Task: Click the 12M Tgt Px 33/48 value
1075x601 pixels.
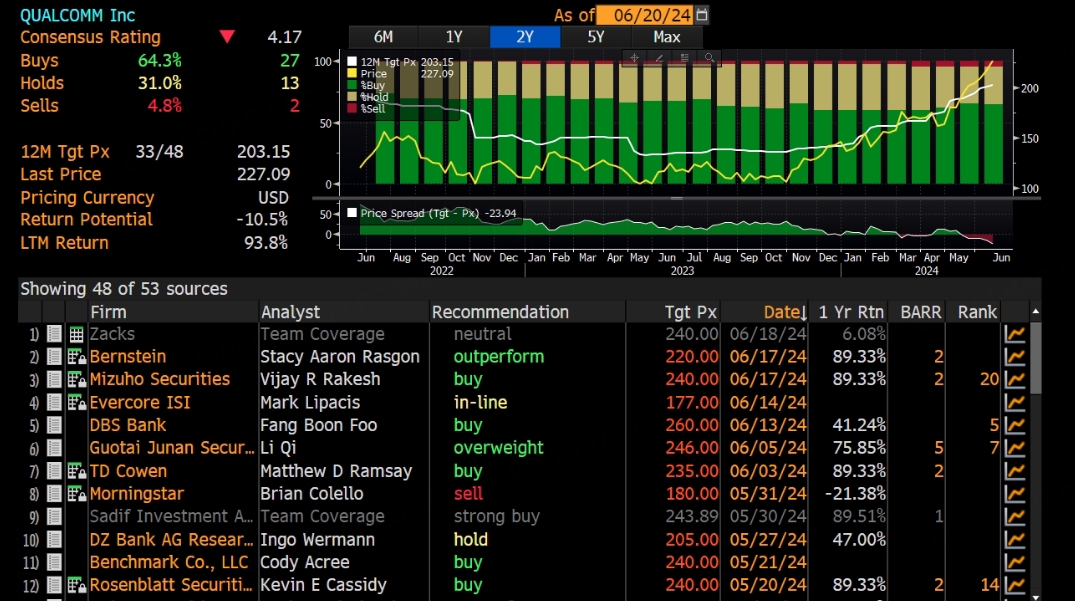Action: coord(159,151)
